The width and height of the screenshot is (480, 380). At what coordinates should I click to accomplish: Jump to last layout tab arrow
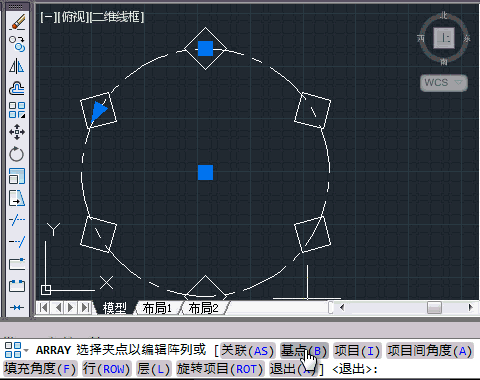pos(85,307)
